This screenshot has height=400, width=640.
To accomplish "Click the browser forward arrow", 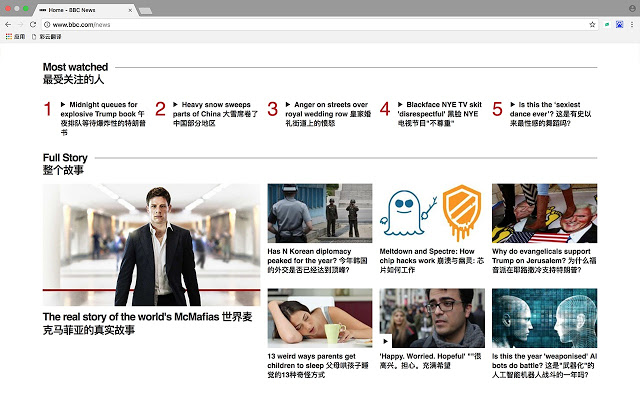I will pyautogui.click(x=20, y=23).
